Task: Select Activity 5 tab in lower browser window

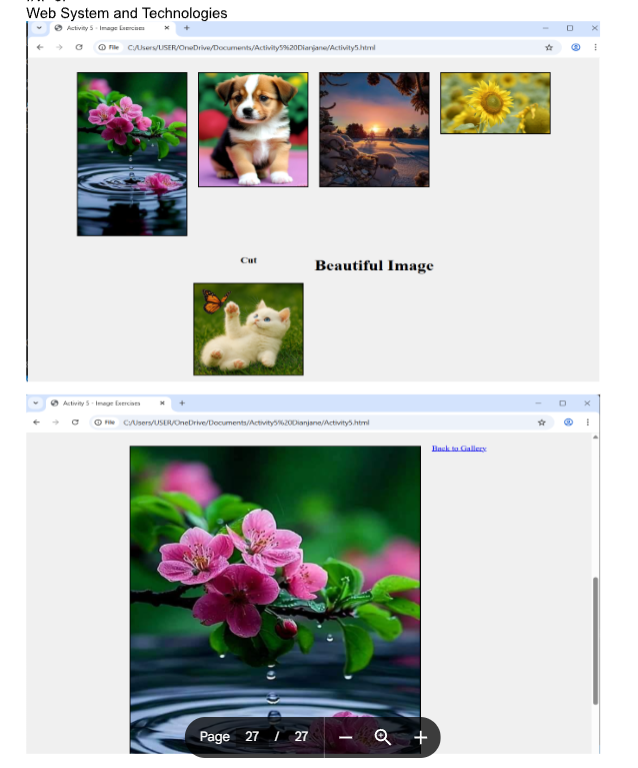Action: click(x=101, y=403)
